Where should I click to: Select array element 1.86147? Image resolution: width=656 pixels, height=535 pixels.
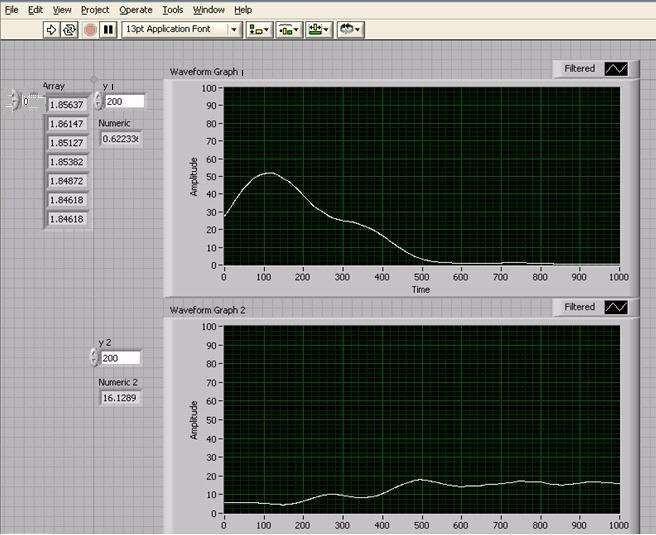[67, 124]
